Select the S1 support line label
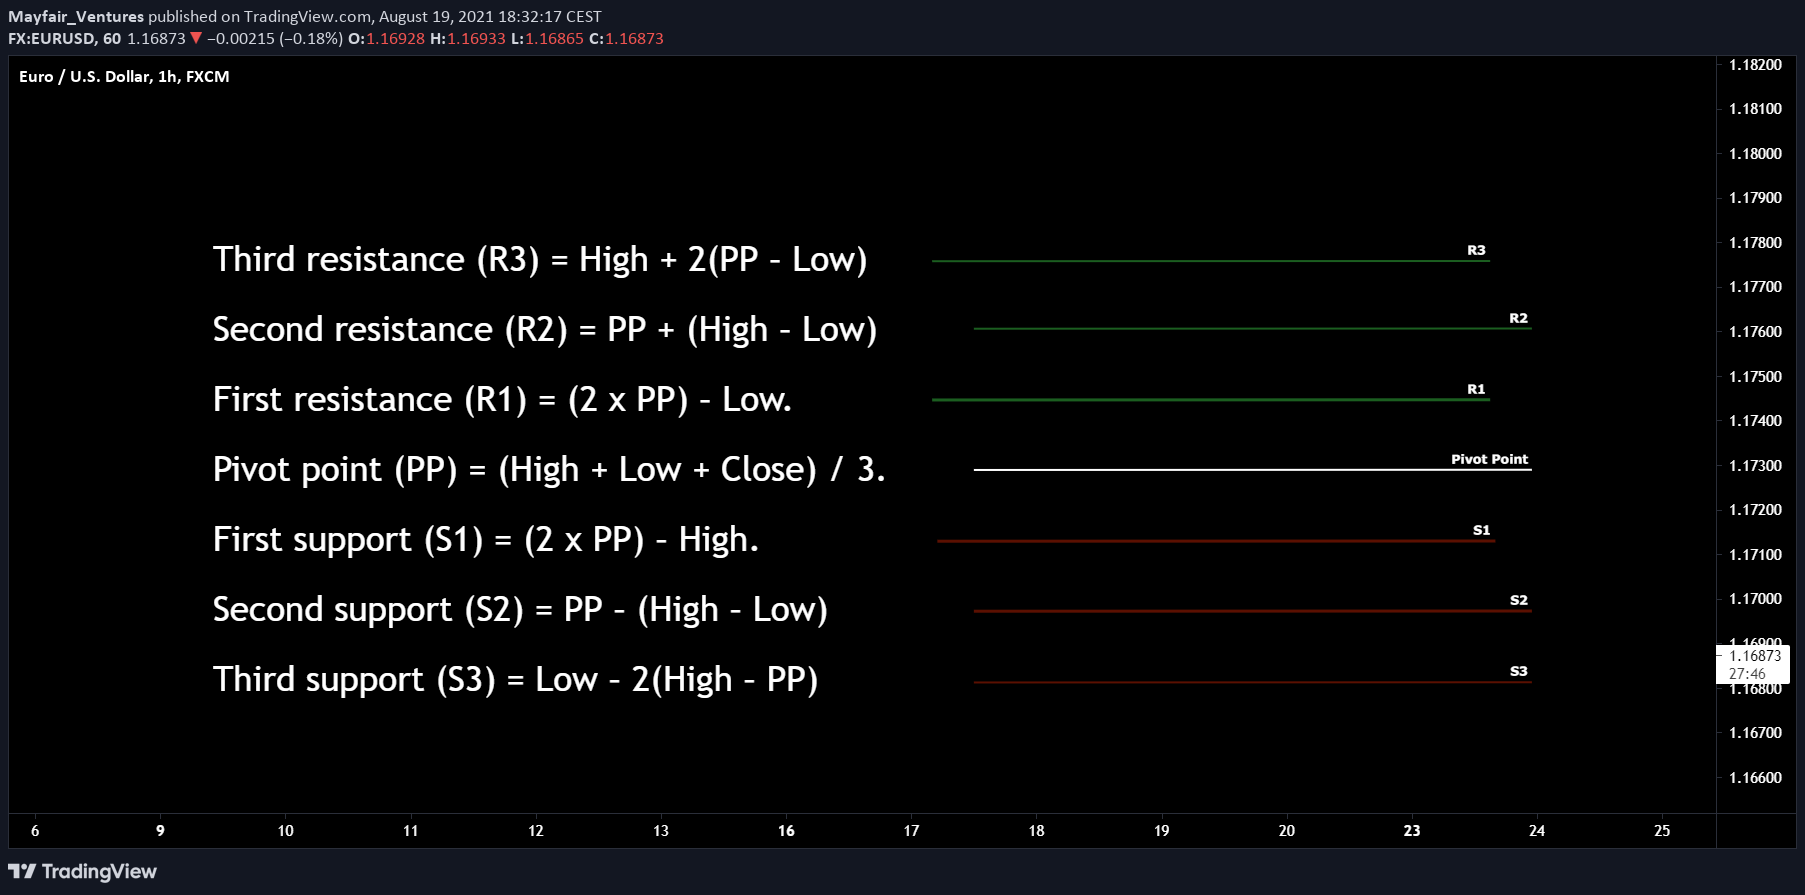This screenshot has width=1805, height=895. pyautogui.click(x=1481, y=530)
